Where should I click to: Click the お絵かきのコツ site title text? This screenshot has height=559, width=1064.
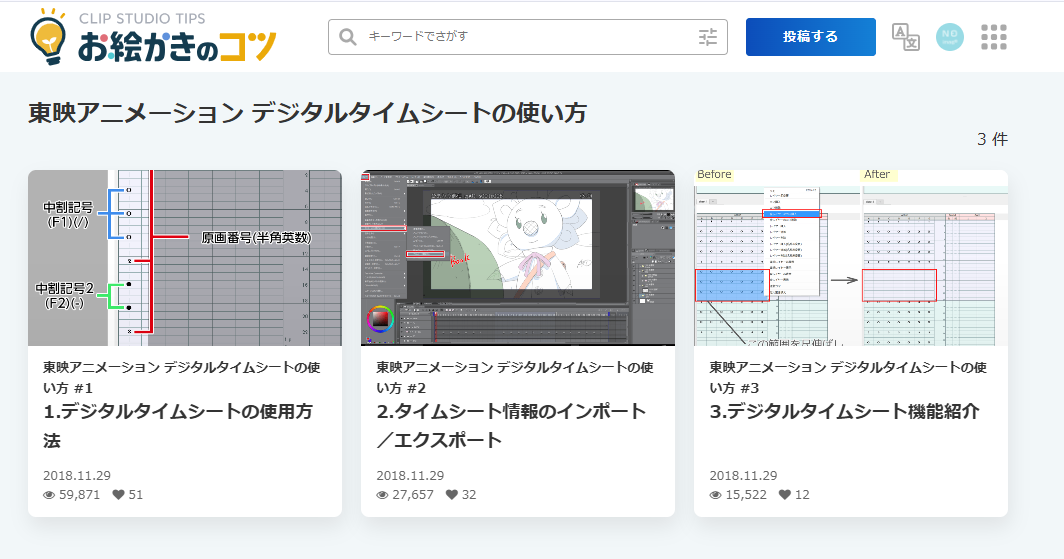[x=176, y=46]
